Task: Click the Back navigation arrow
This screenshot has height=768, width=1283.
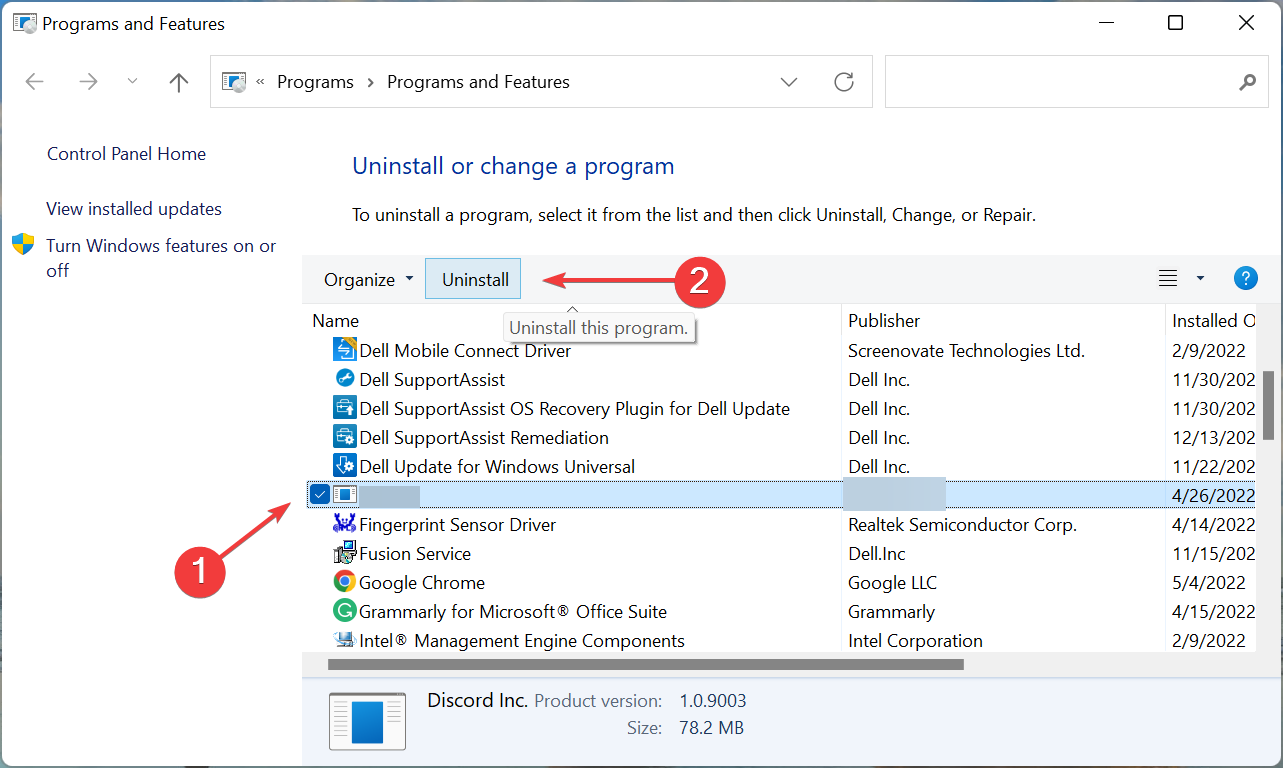Action: coord(35,82)
